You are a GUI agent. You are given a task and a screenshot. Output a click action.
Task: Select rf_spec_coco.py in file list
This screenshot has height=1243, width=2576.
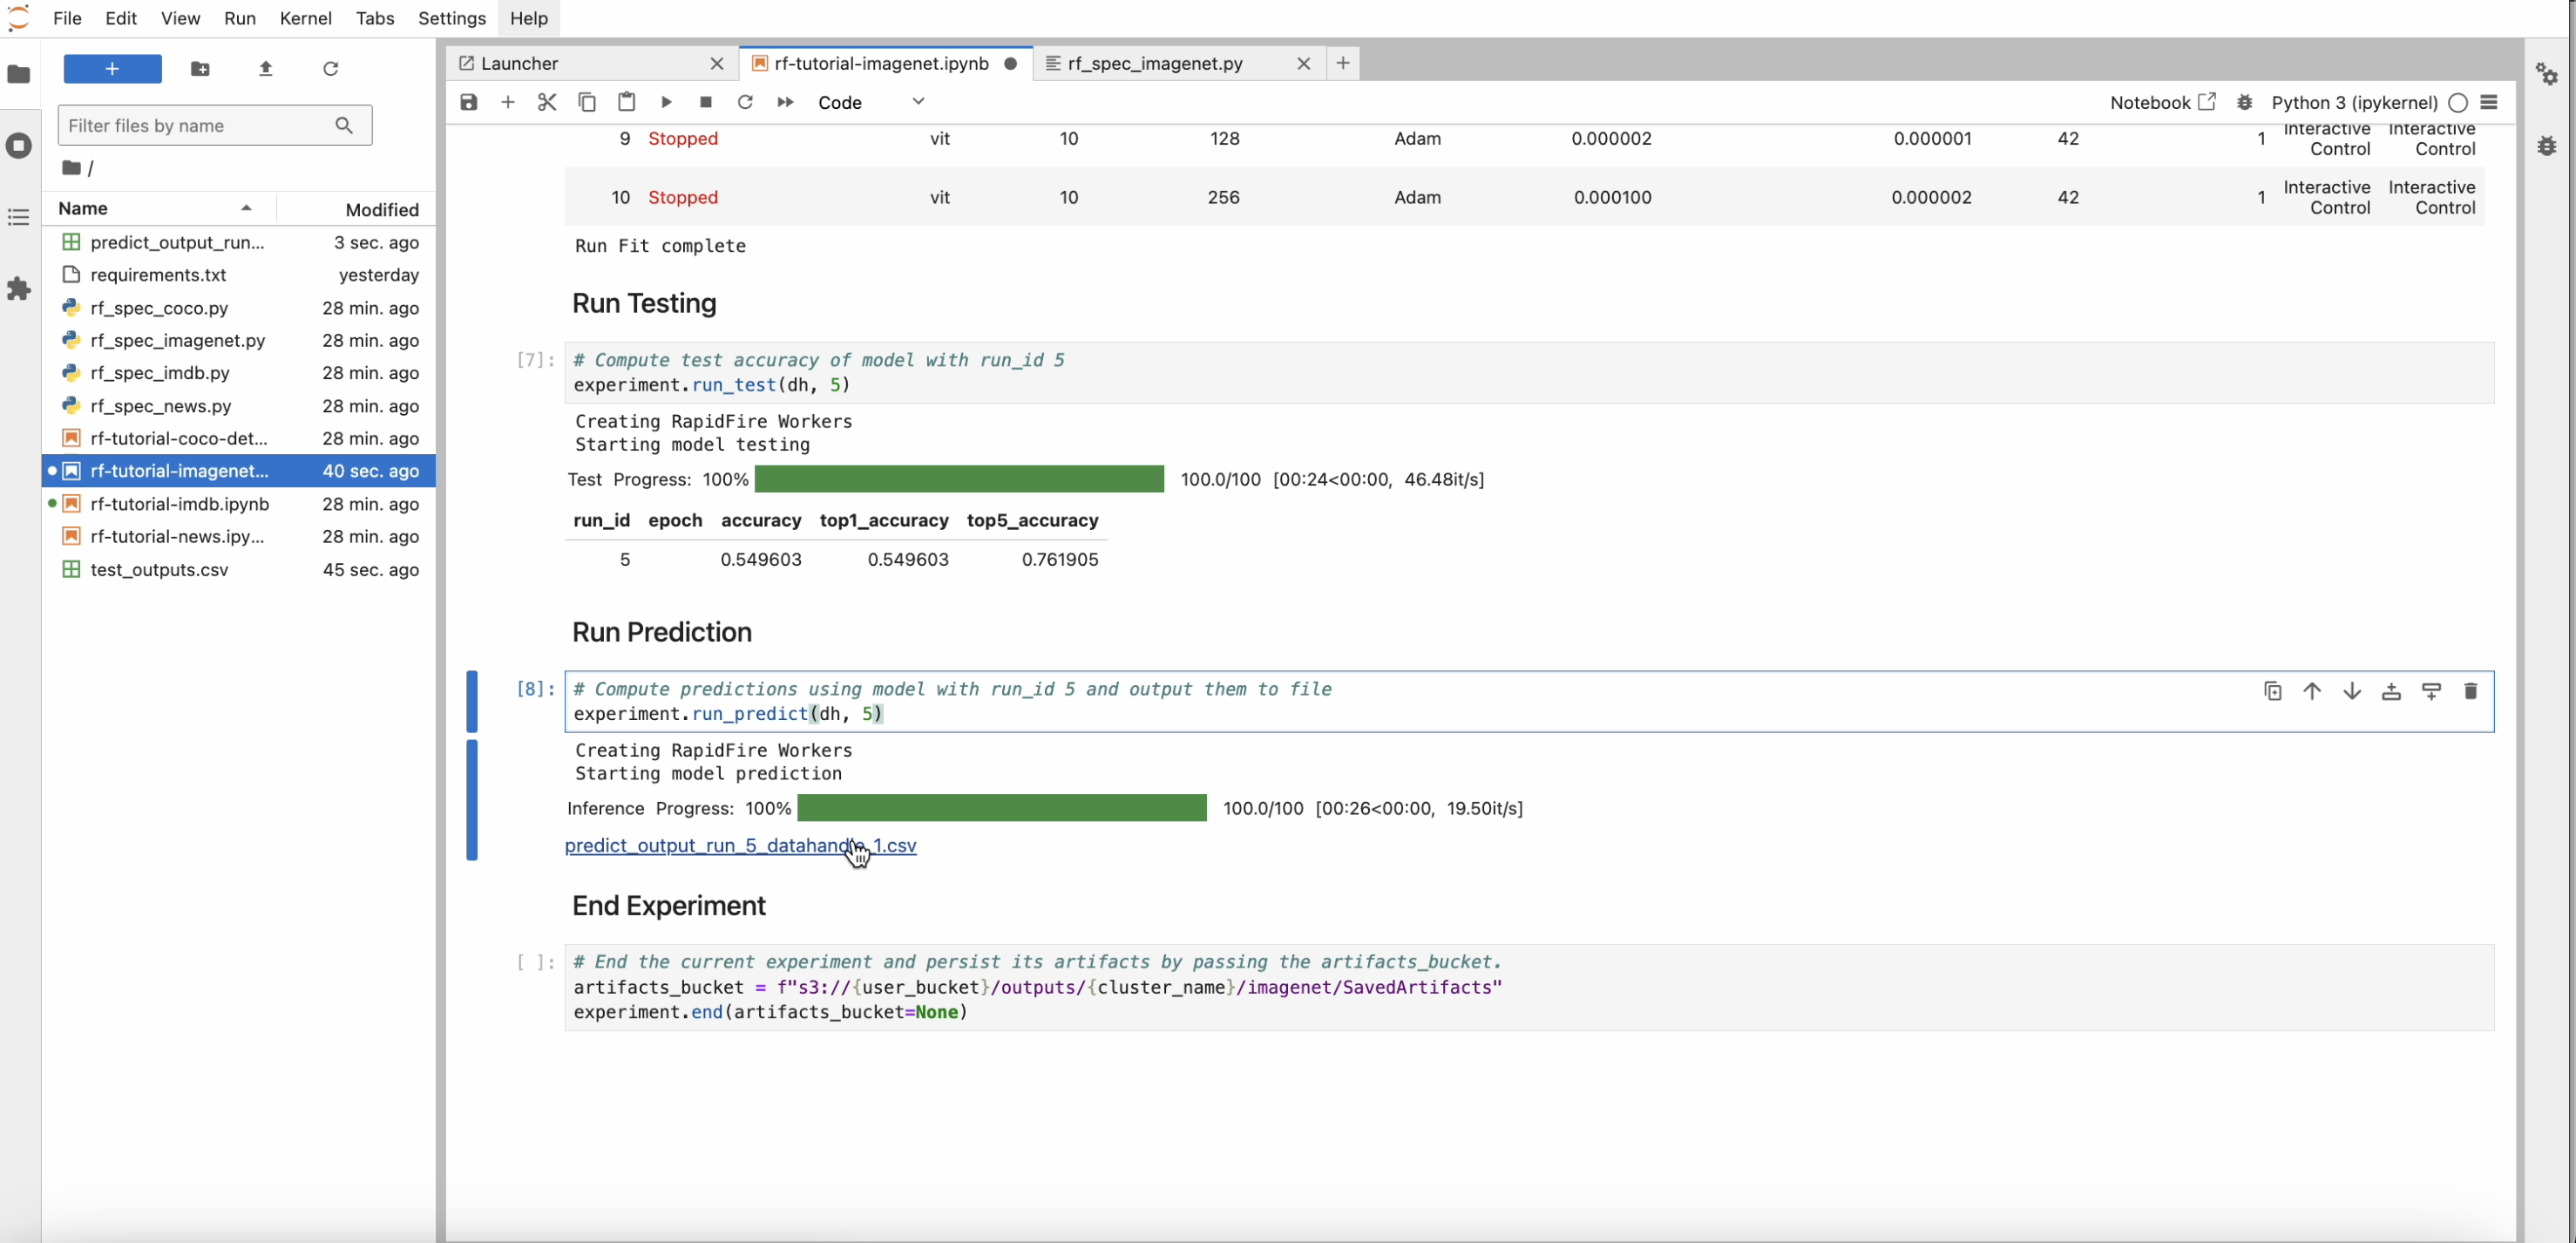(x=240, y=308)
